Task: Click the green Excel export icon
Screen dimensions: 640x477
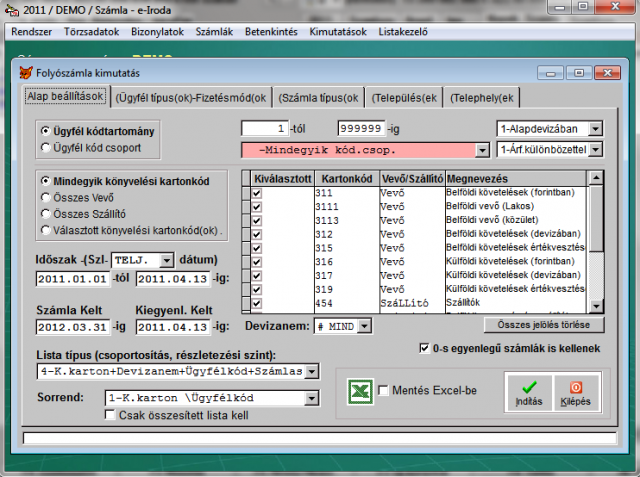Action: coord(360,390)
